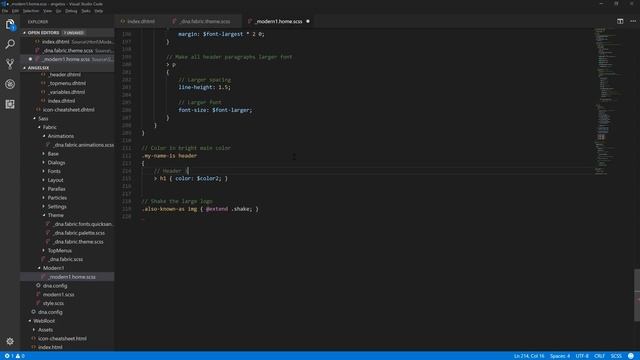
Task: Open the File menu
Action: click(x=5, y=11)
